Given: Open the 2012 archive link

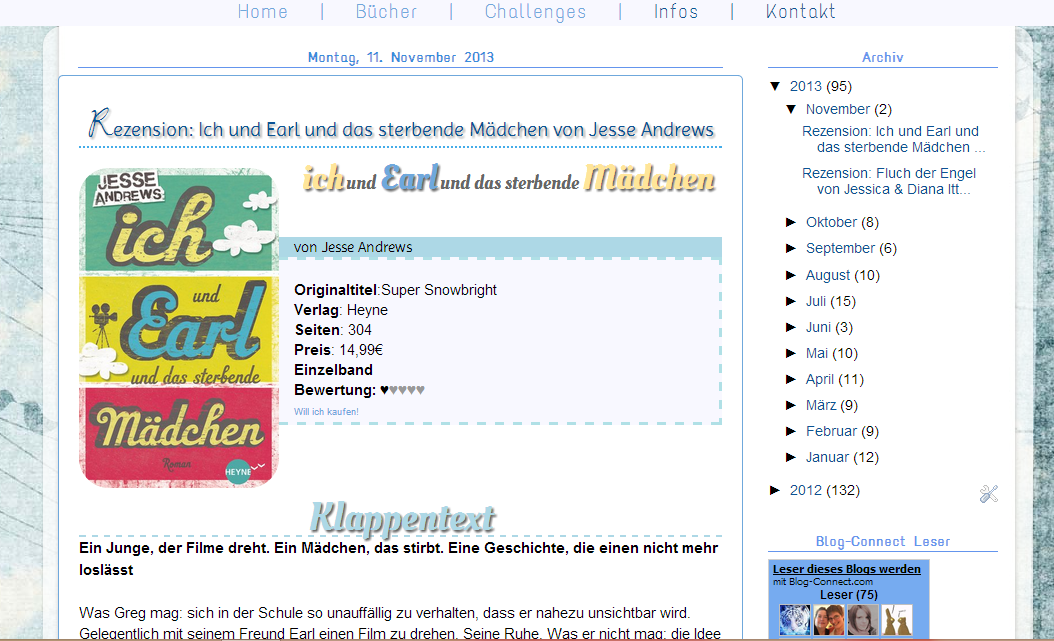Looking at the screenshot, I should (x=805, y=490).
